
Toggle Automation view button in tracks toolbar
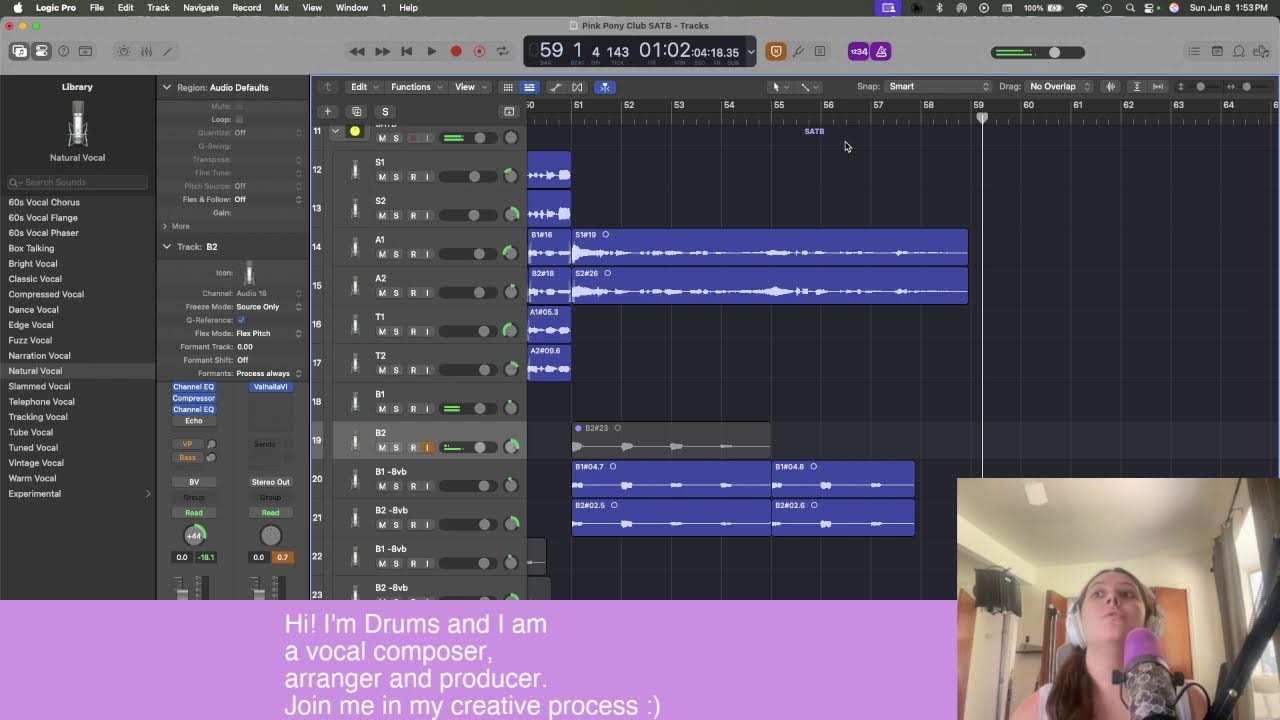click(556, 87)
